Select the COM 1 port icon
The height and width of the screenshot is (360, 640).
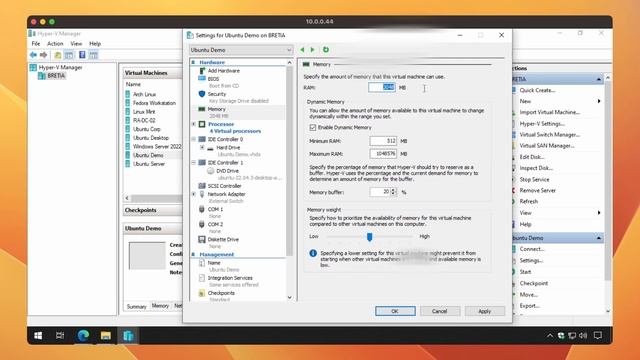(x=202, y=209)
